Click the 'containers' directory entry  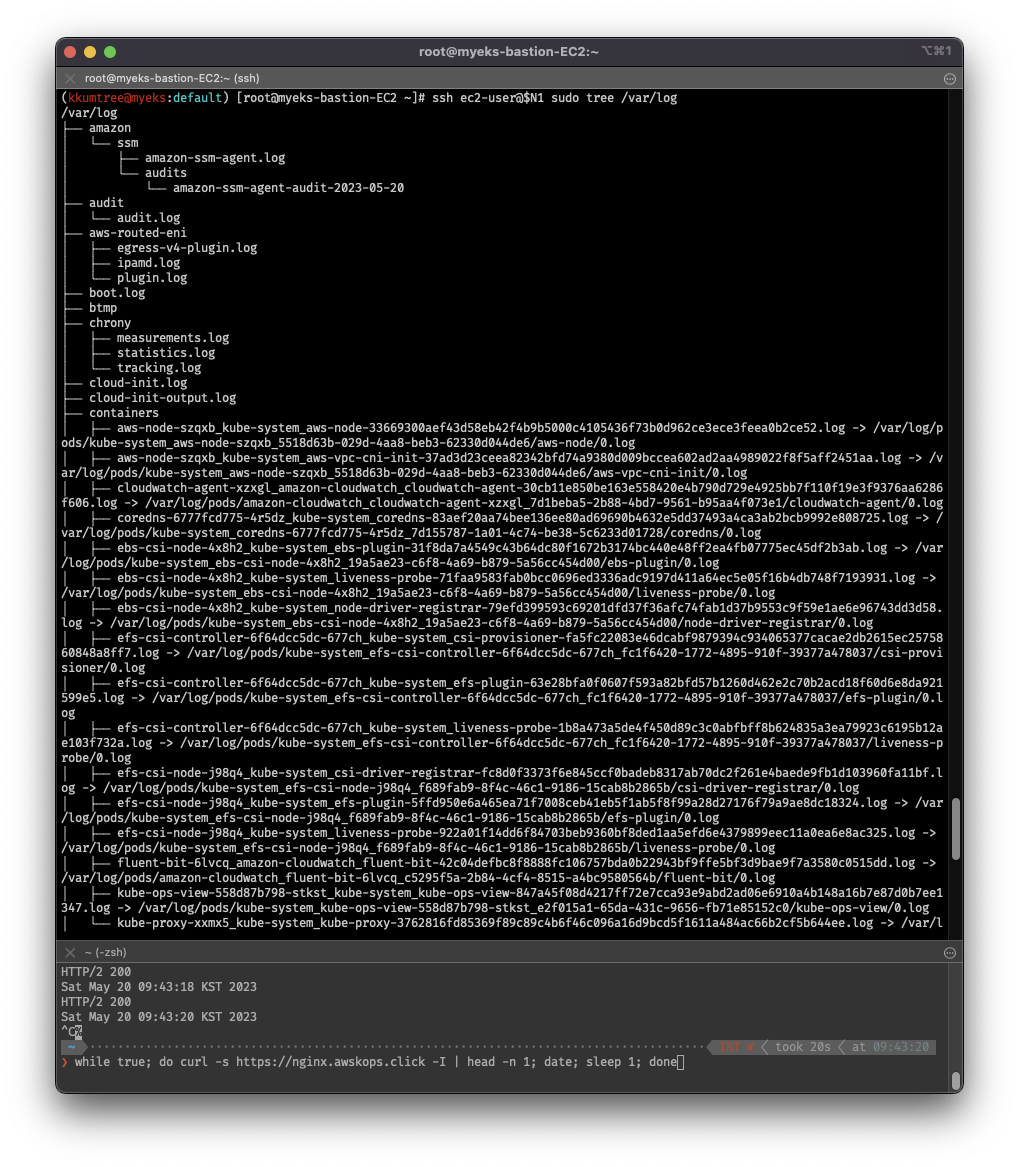click(x=124, y=413)
